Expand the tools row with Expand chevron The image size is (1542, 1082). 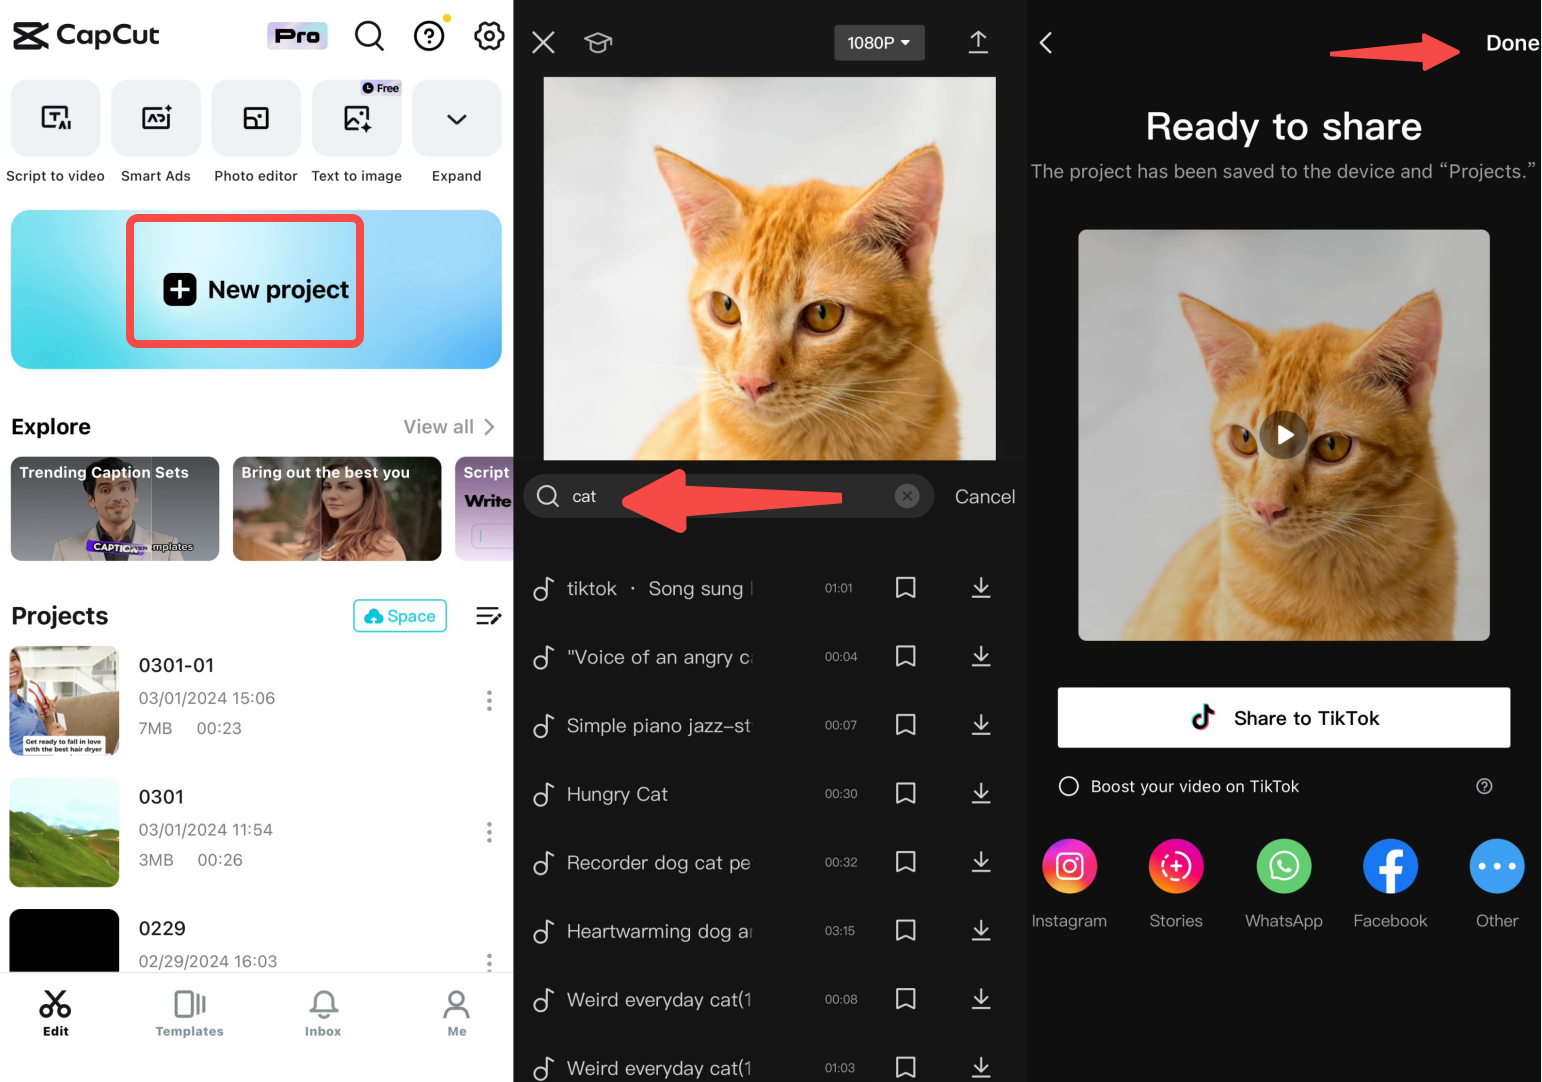click(456, 118)
